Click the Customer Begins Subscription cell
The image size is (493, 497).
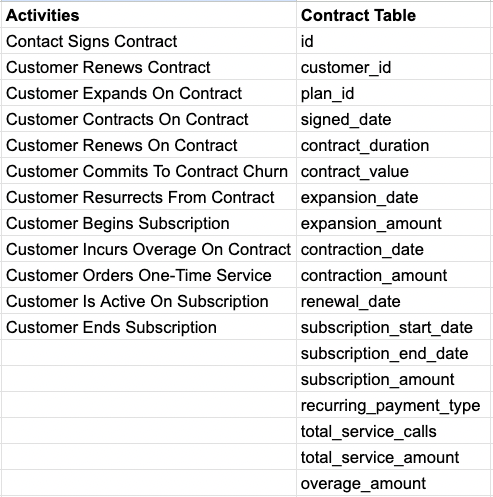tap(149, 223)
